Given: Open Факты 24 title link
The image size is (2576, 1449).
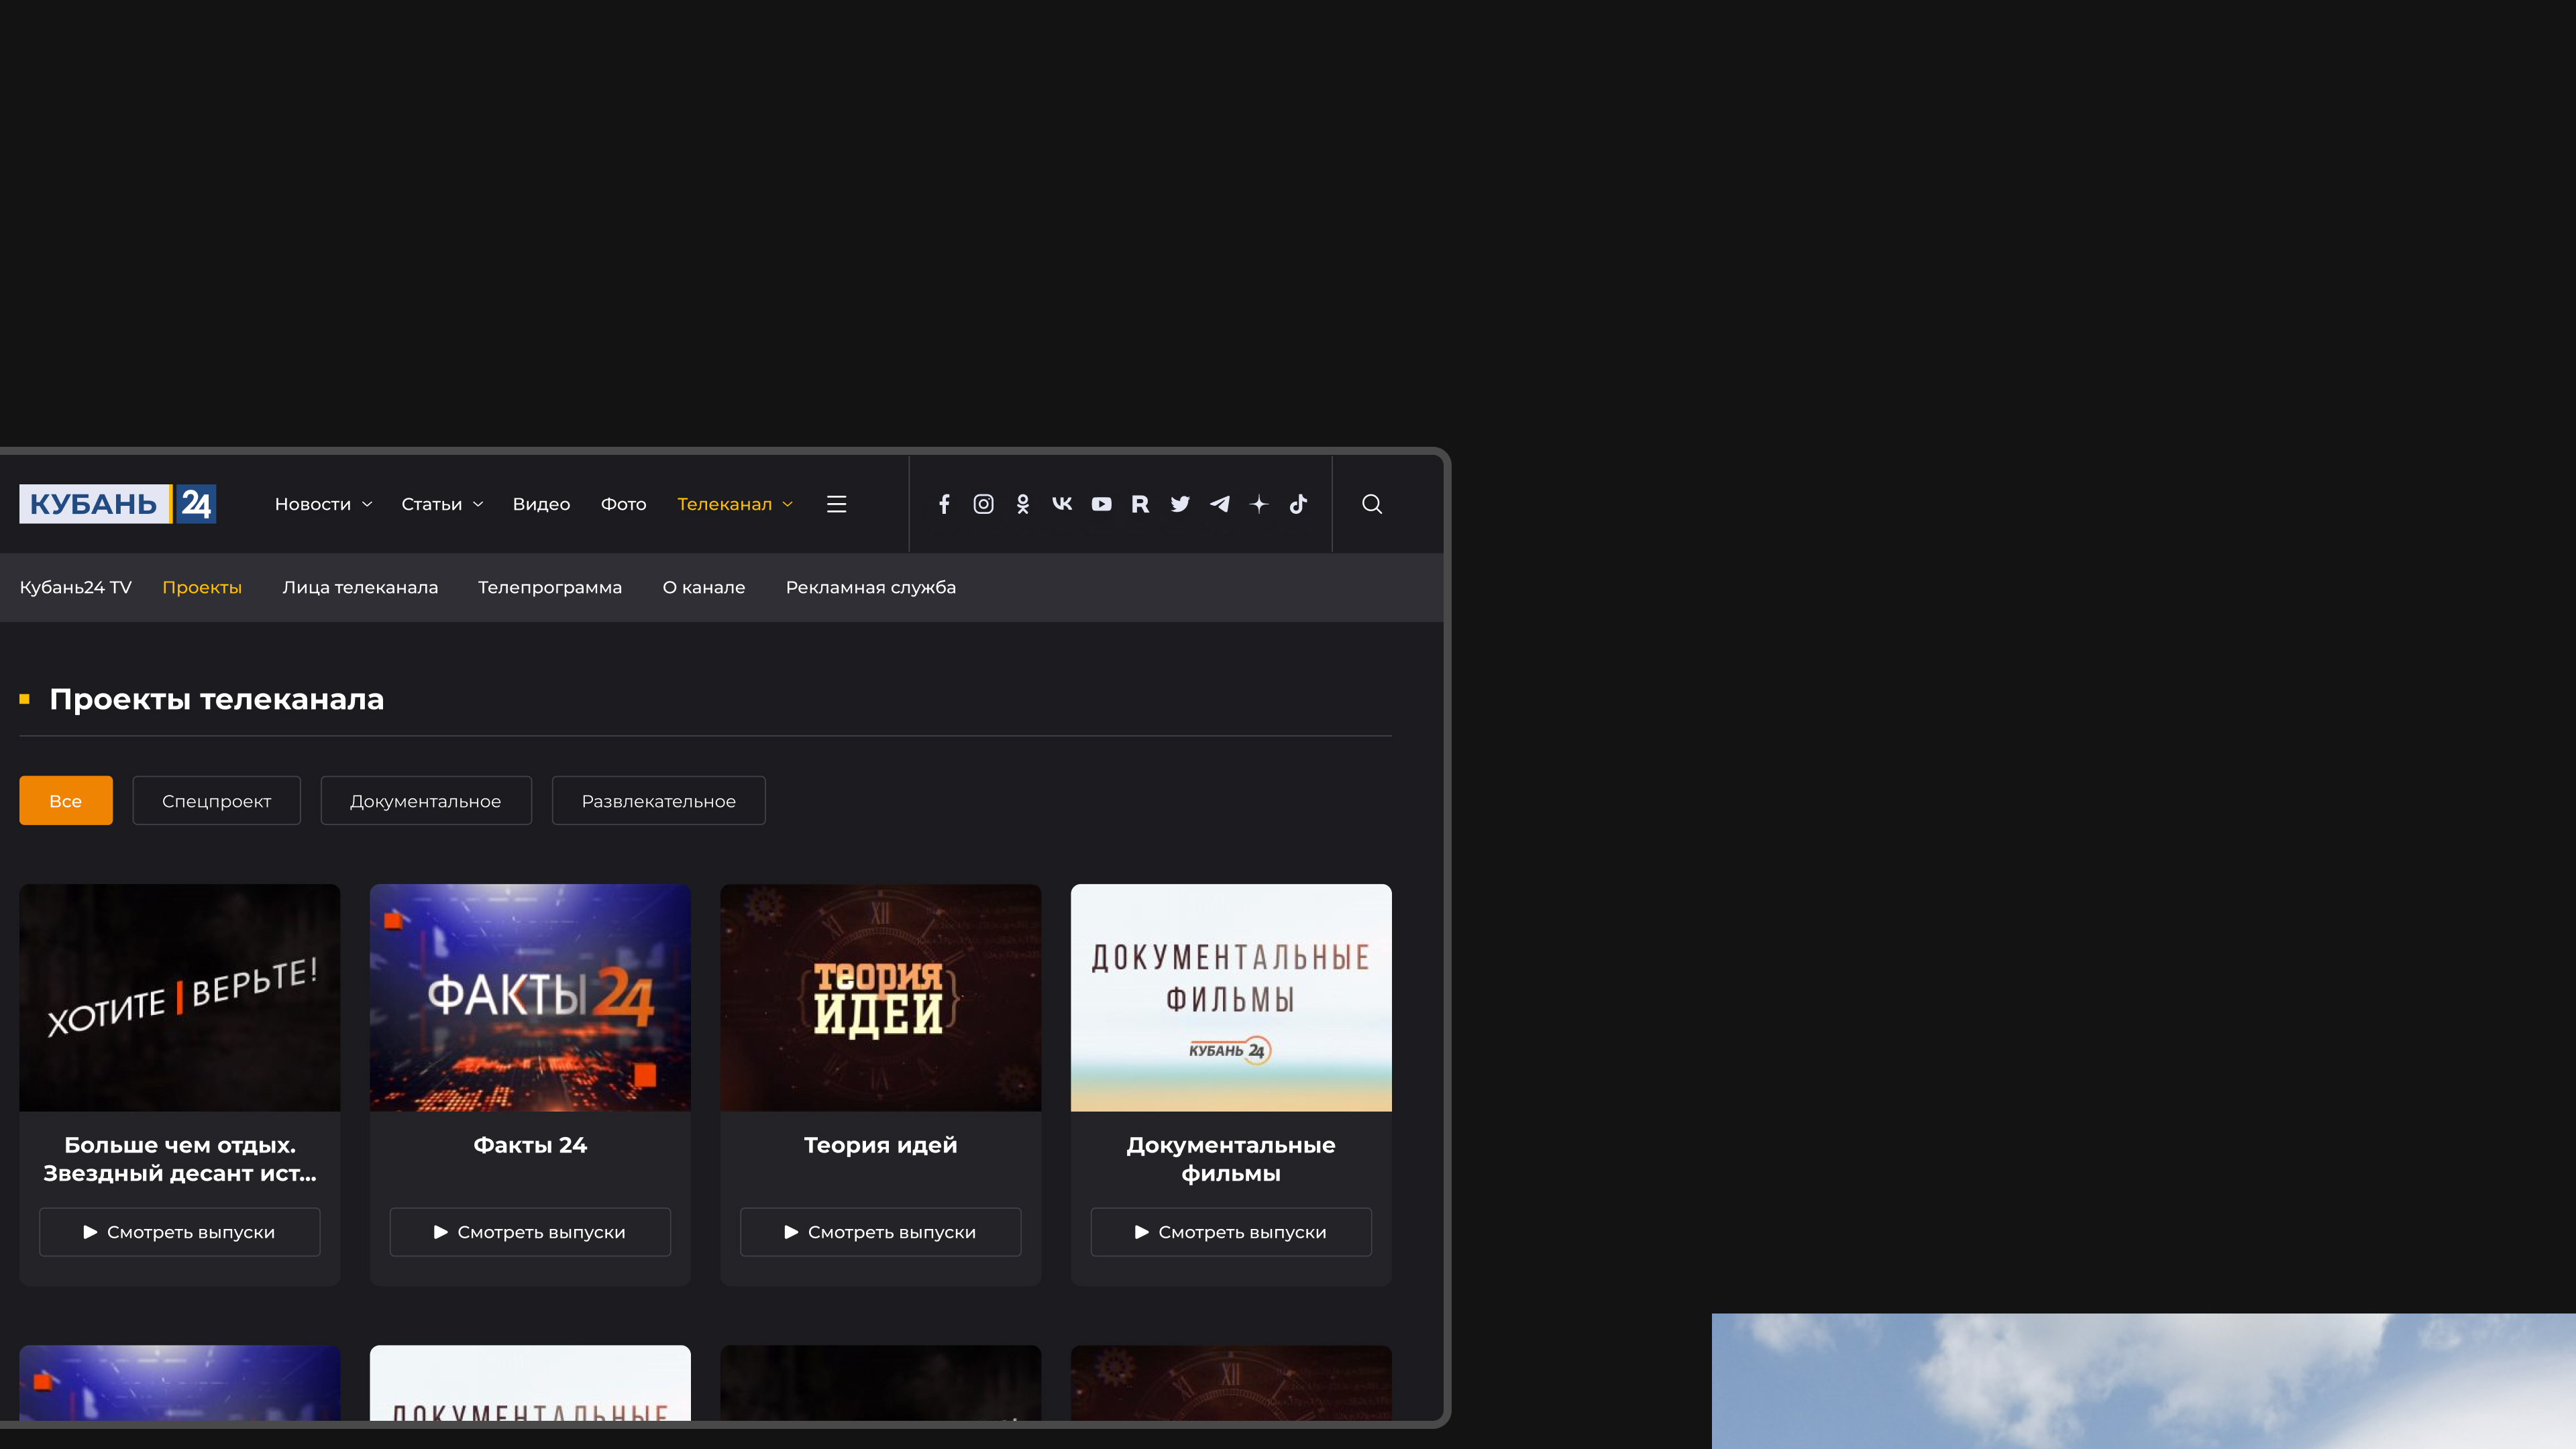Looking at the screenshot, I should pos(530,1145).
